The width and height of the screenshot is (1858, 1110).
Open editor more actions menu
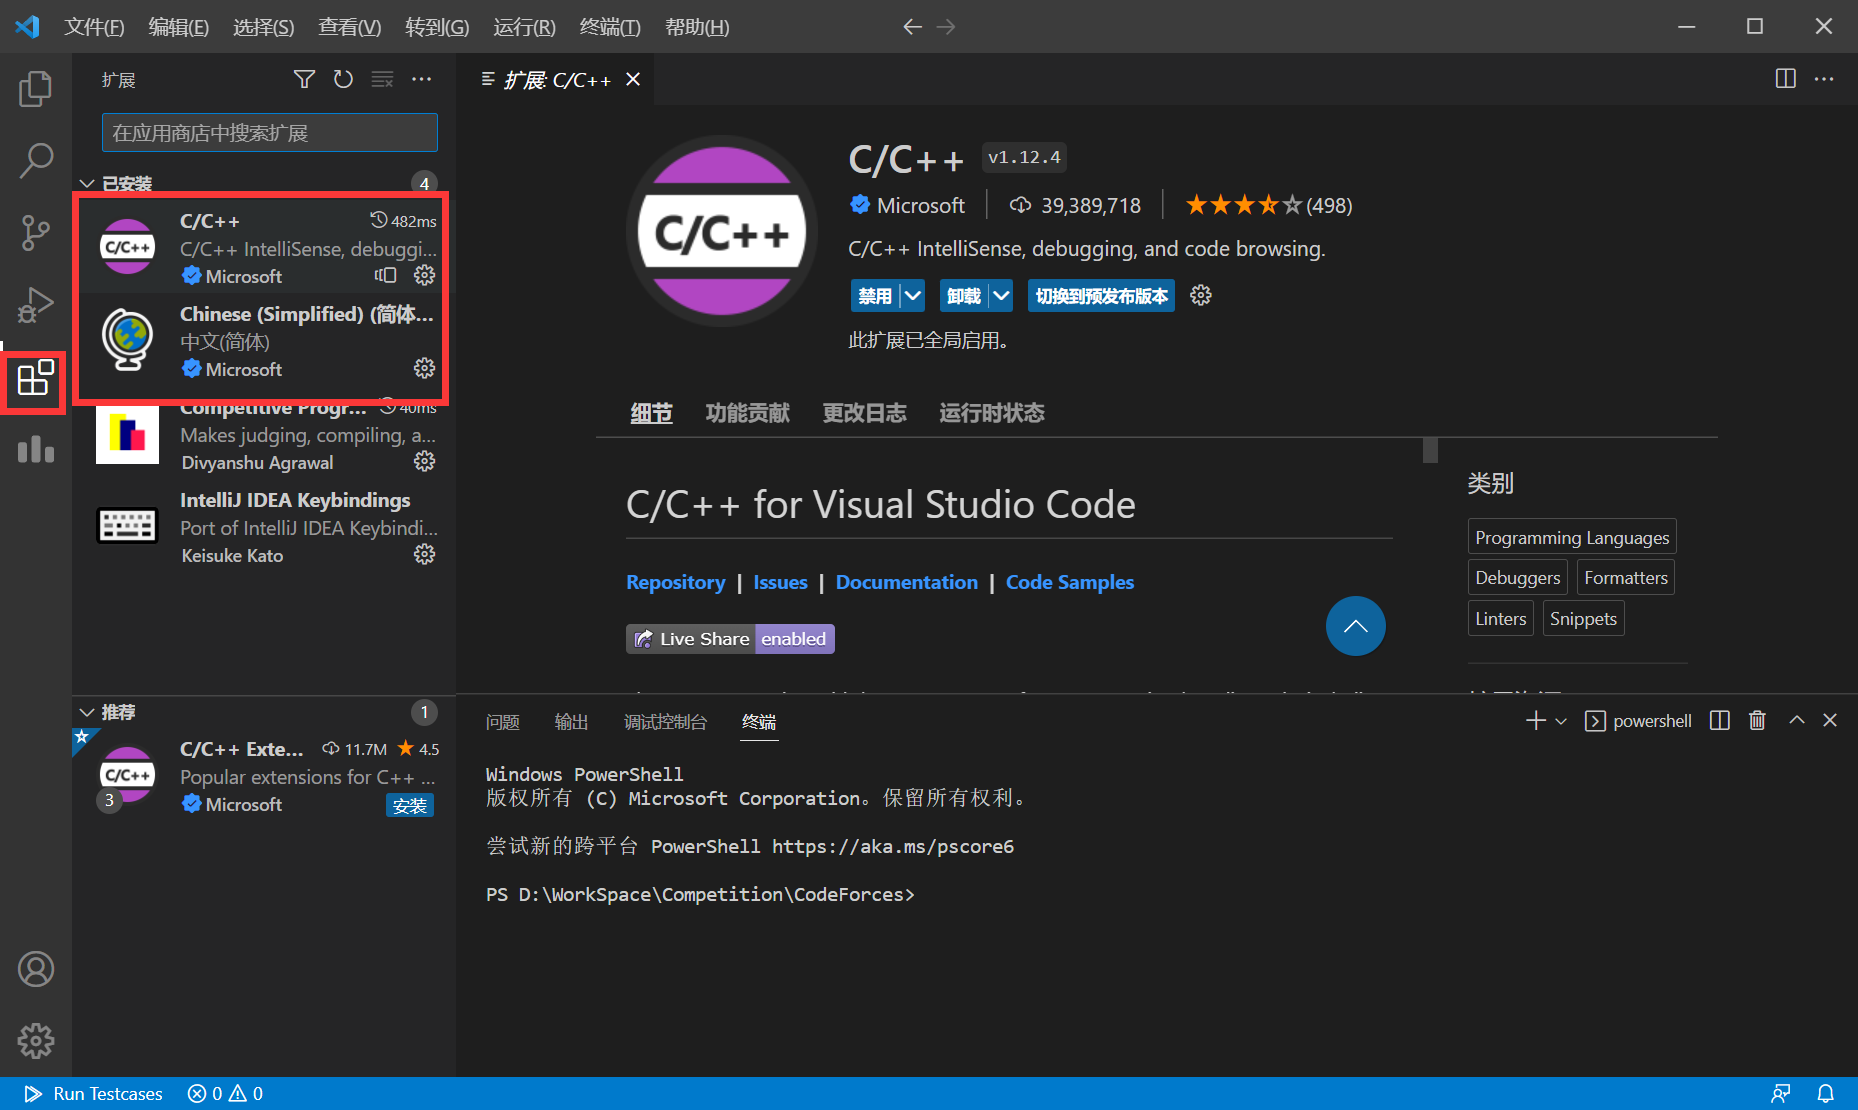pyautogui.click(x=1824, y=79)
